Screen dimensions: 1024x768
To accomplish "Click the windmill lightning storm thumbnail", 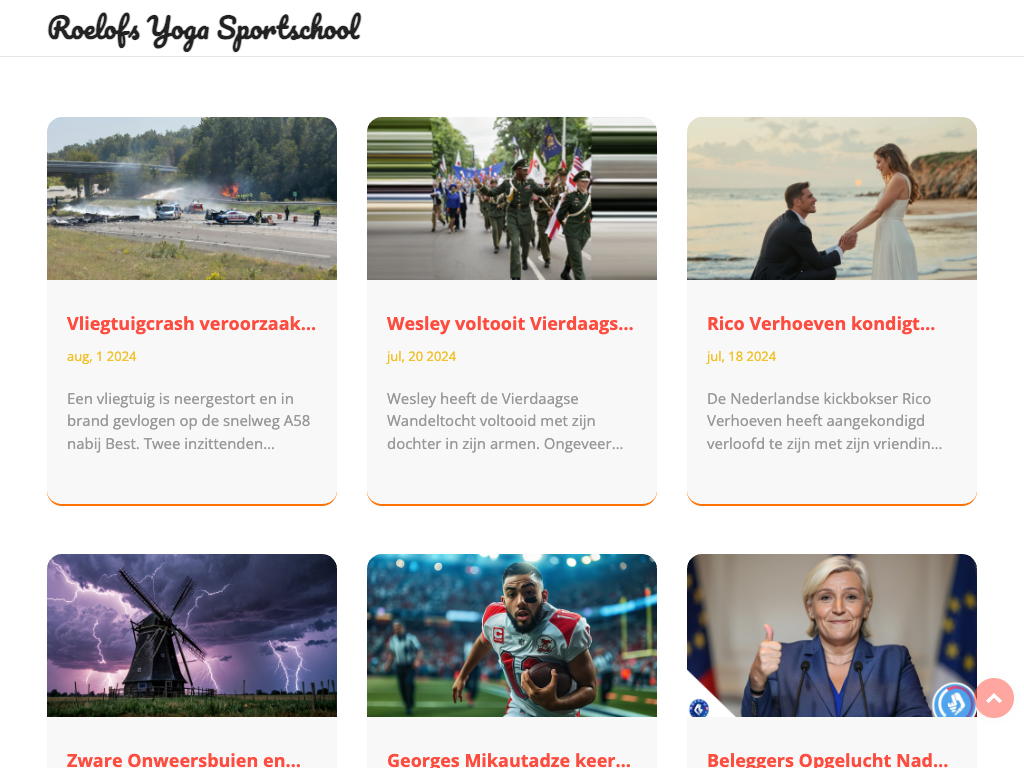I will click(x=192, y=635).
